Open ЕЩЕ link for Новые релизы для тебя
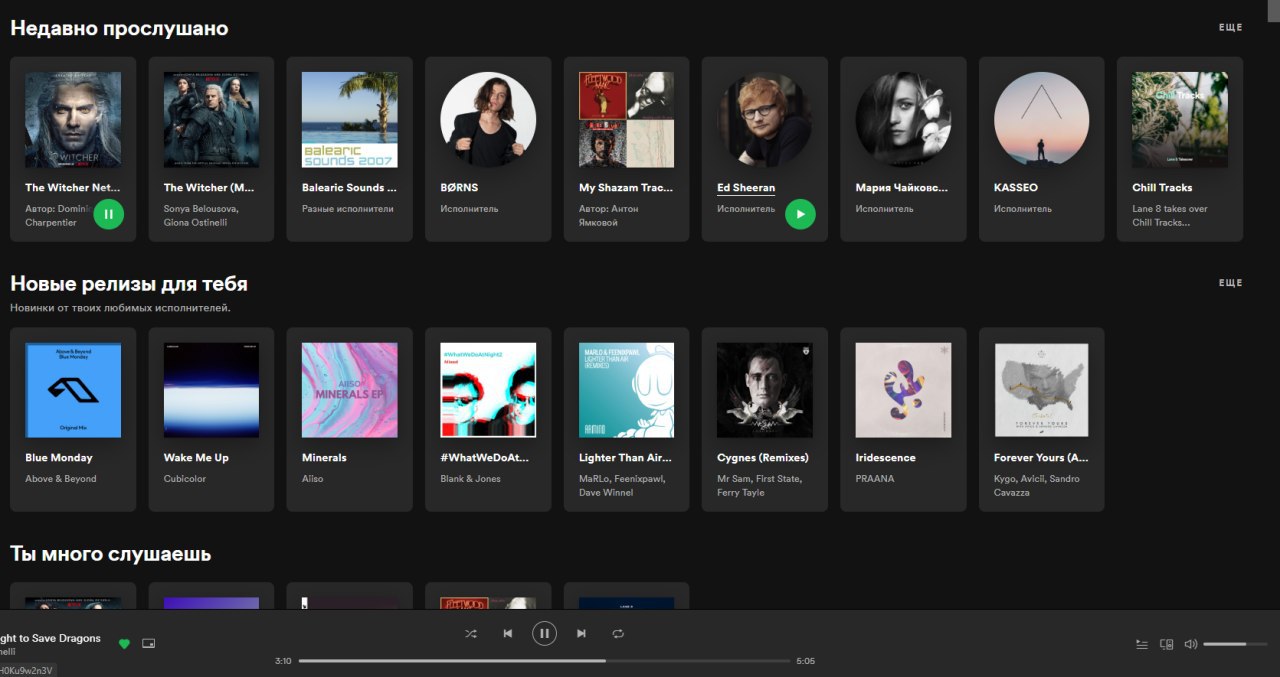Screen dimensions: 1280x677 click(1230, 283)
